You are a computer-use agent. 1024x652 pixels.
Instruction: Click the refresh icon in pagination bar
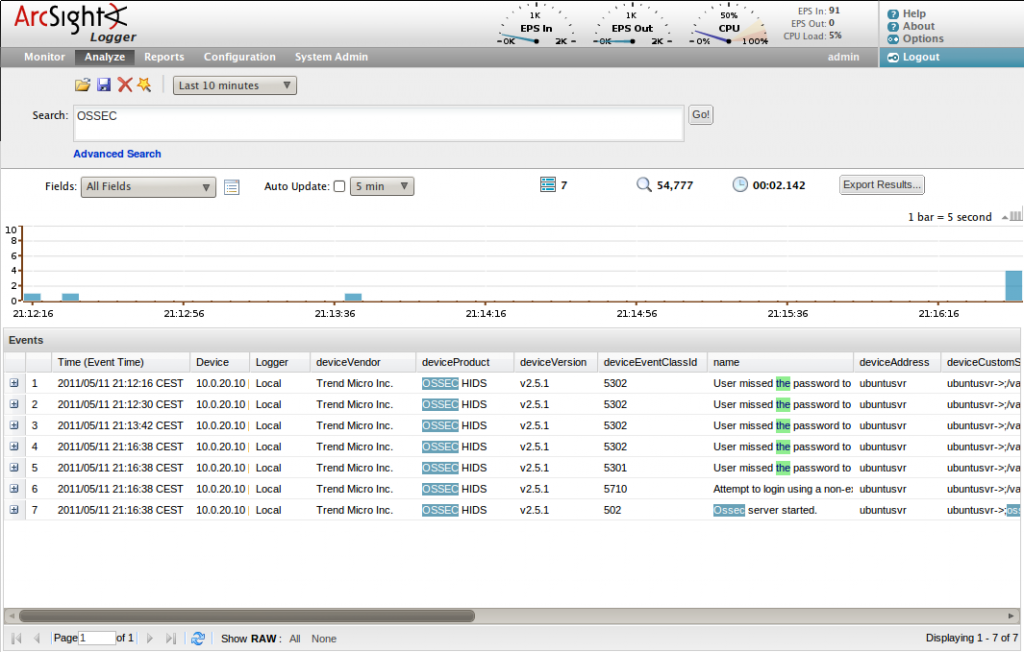[198, 638]
